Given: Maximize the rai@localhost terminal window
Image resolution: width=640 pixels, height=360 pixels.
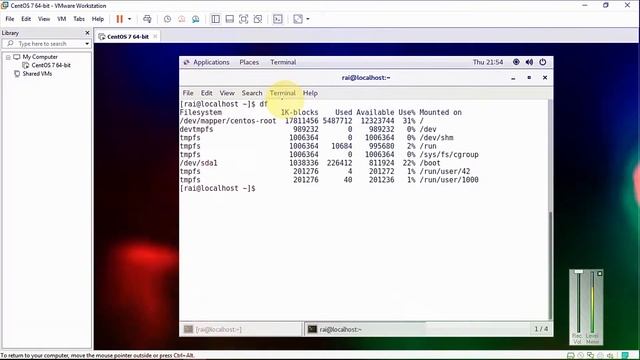Looking at the screenshot, I should [x=529, y=78].
